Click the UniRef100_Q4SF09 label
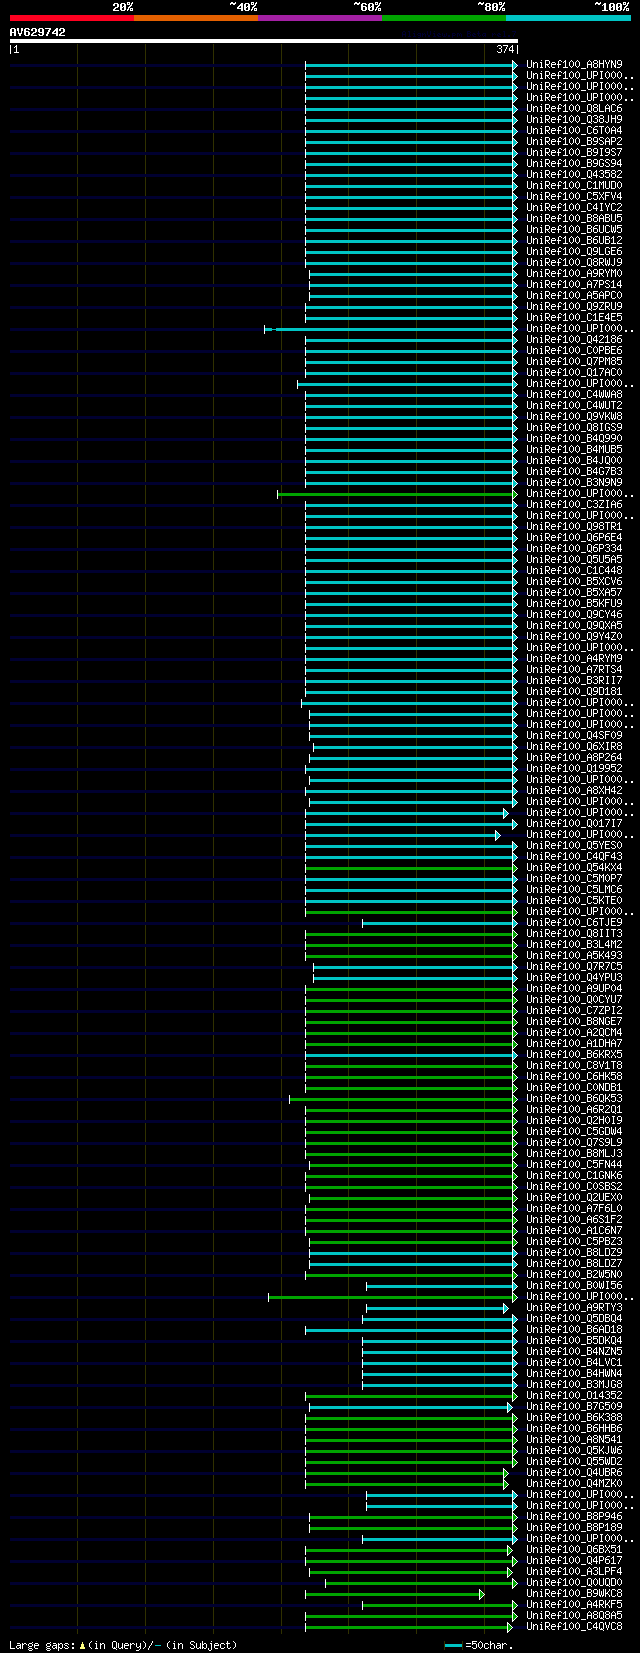 574,736
